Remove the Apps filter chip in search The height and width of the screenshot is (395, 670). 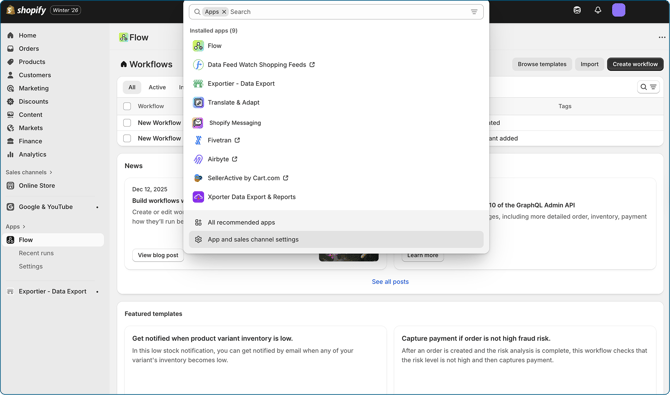click(224, 12)
